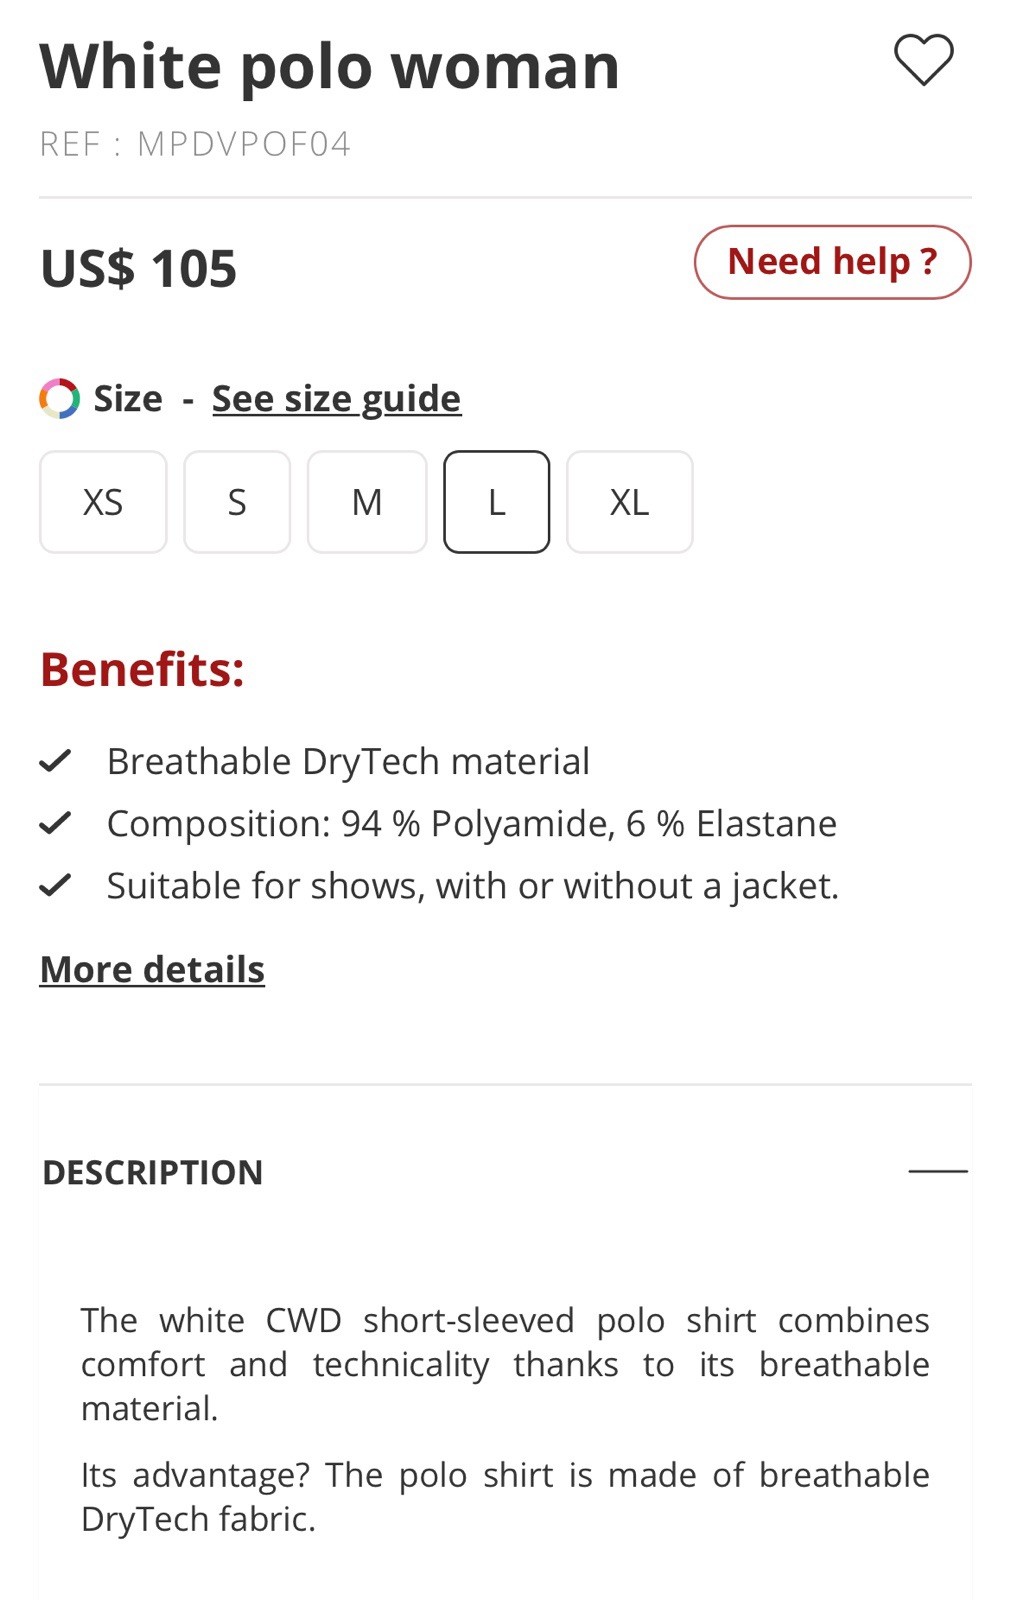Select size XS
This screenshot has width=1011, height=1600.
point(103,502)
